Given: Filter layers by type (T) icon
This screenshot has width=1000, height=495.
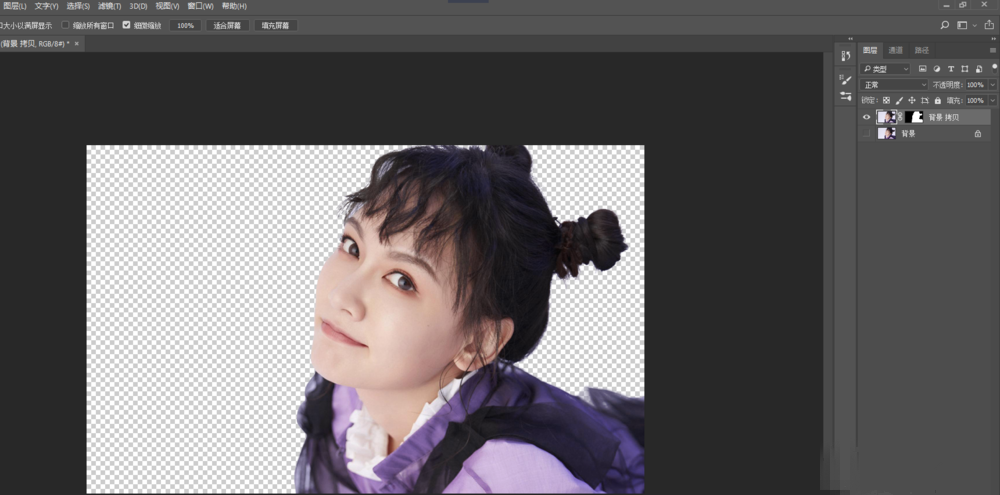Looking at the screenshot, I should click(x=951, y=69).
